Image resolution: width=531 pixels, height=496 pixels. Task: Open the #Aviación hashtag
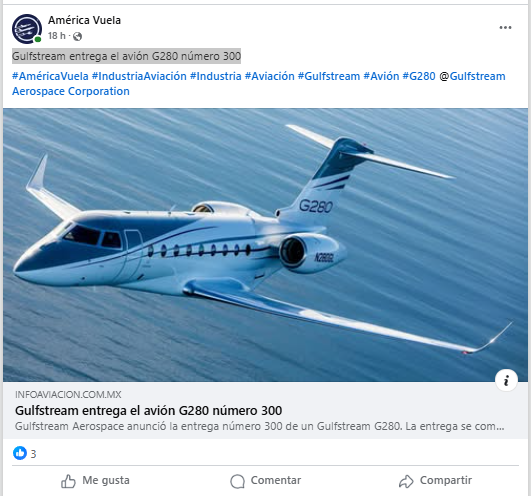coord(270,76)
